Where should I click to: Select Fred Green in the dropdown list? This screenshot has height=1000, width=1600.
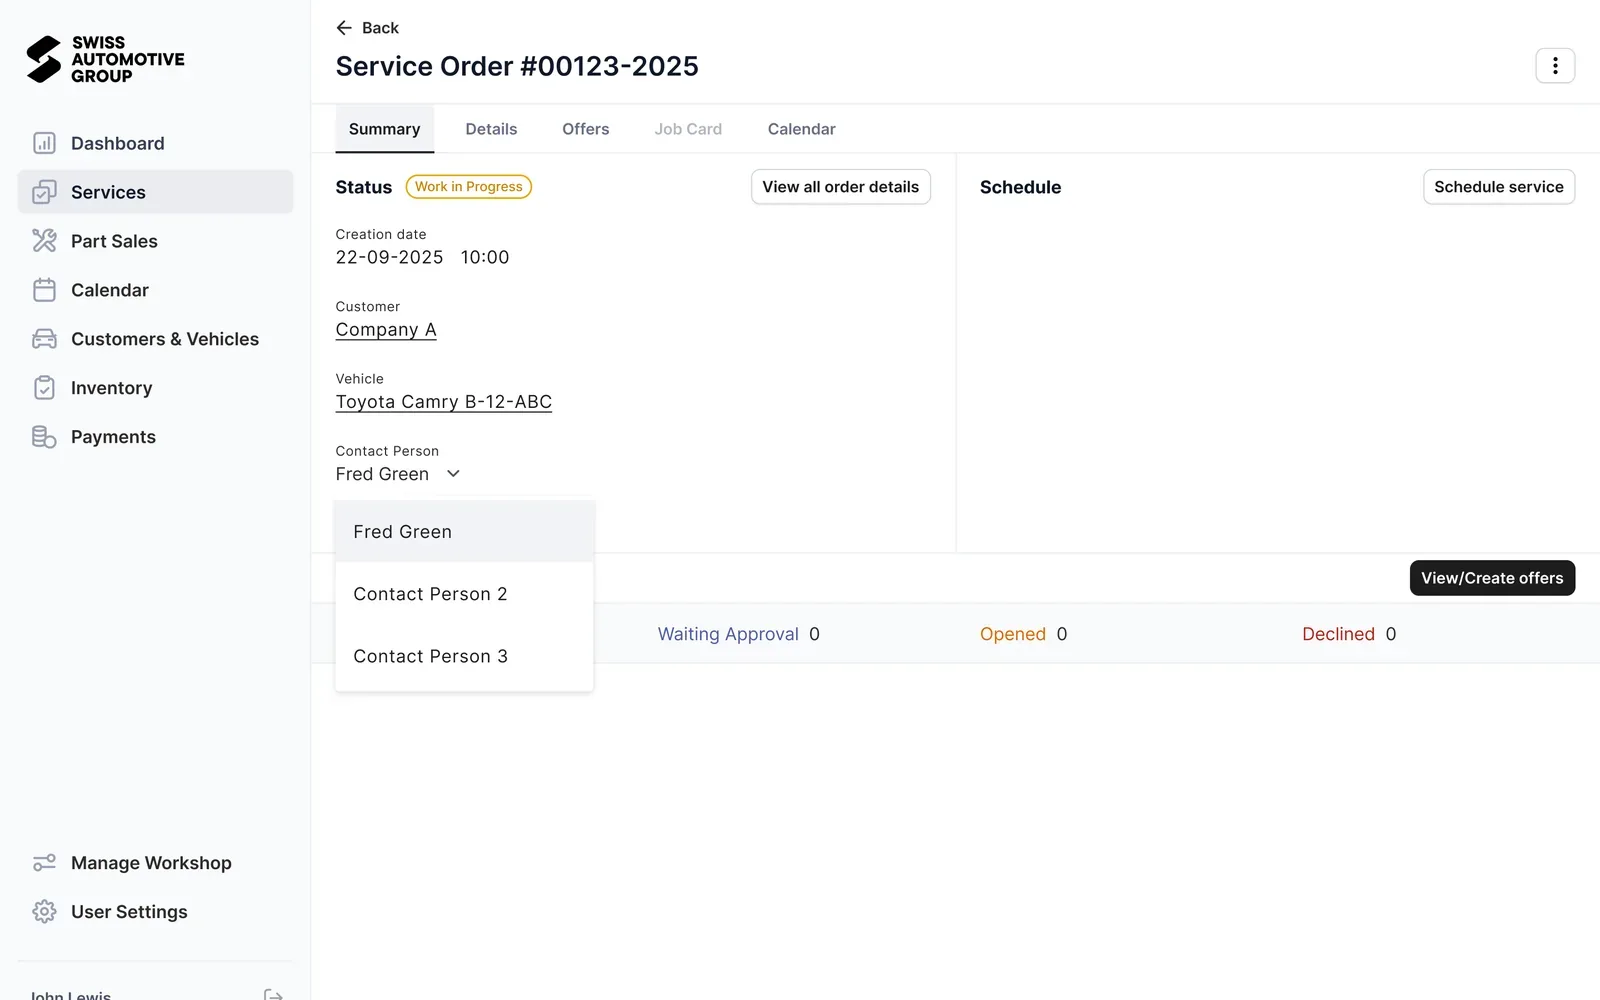click(464, 532)
